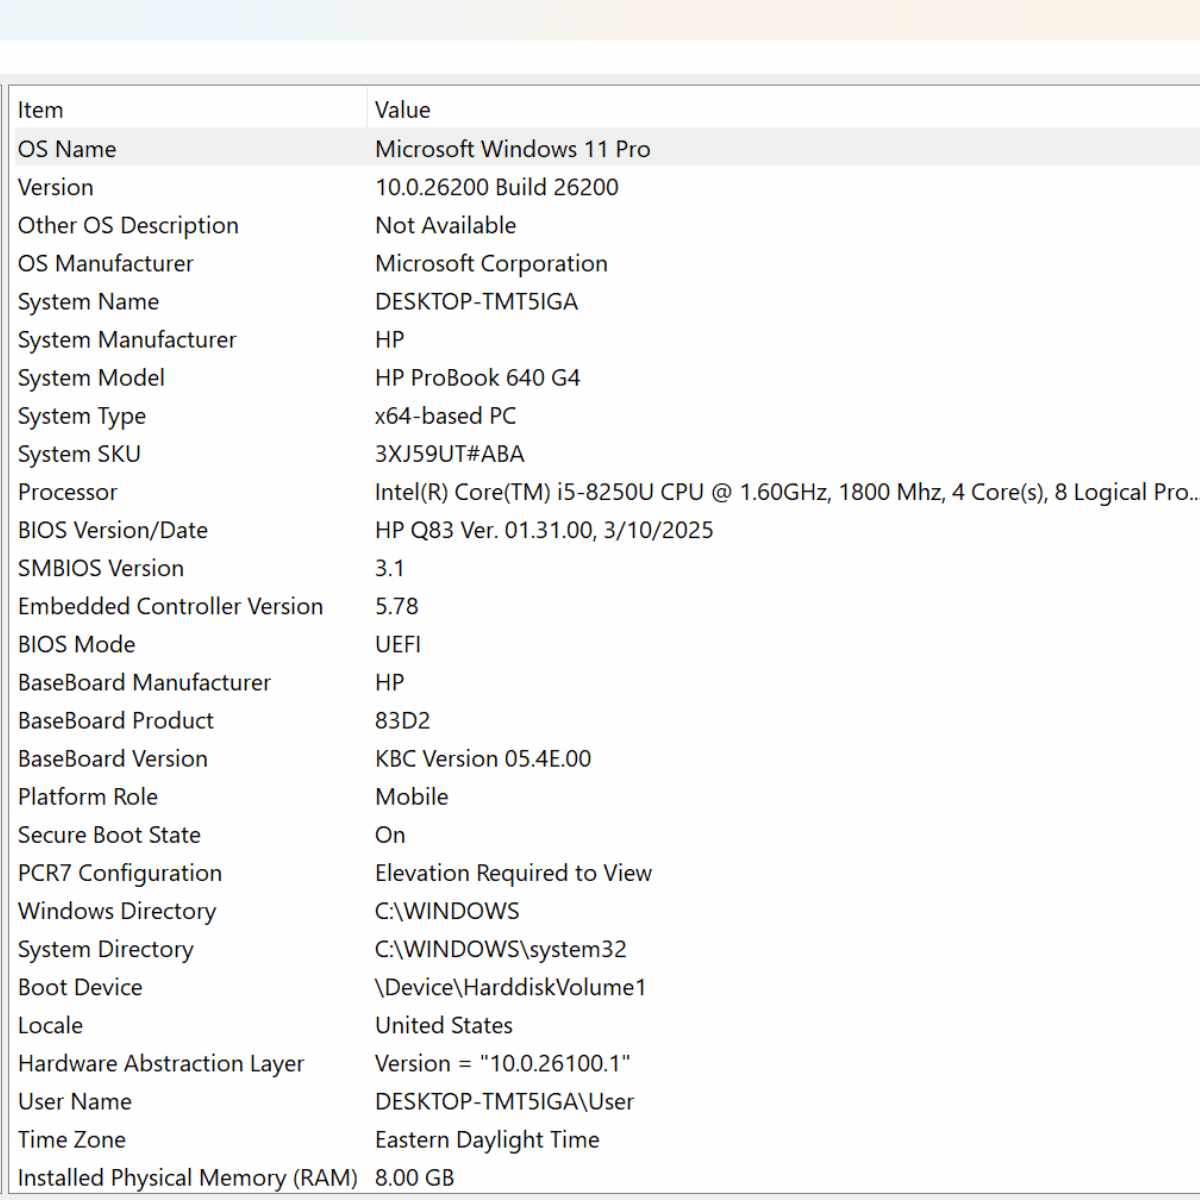Select Time Zone row label
Viewport: 1200px width, 1200px height.
(x=72, y=1138)
